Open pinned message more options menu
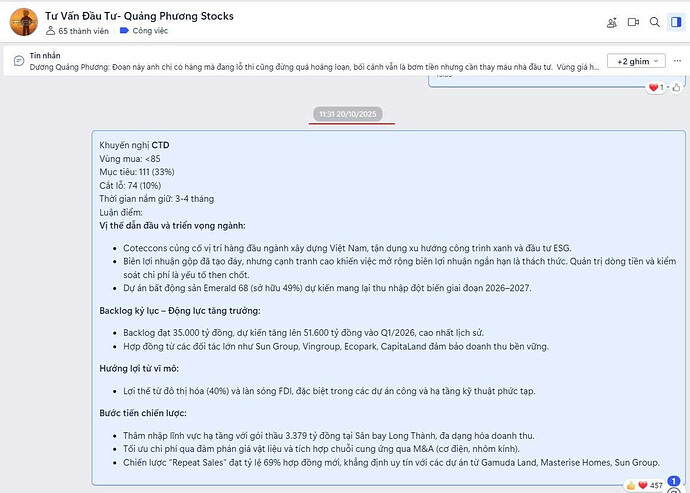690x493 pixels. point(677,61)
